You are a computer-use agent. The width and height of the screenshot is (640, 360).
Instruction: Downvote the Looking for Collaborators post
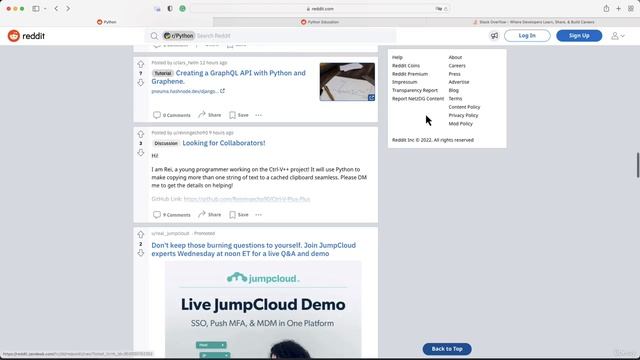(x=140, y=152)
